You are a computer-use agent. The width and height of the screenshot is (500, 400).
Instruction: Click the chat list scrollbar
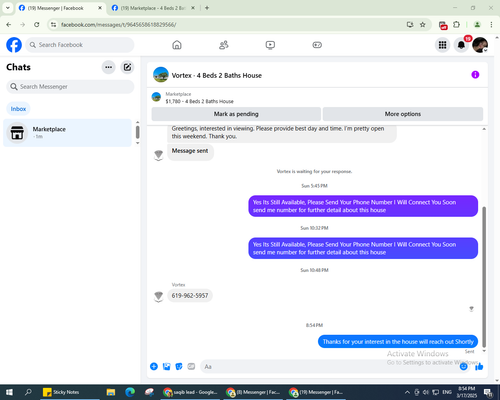(x=137, y=132)
